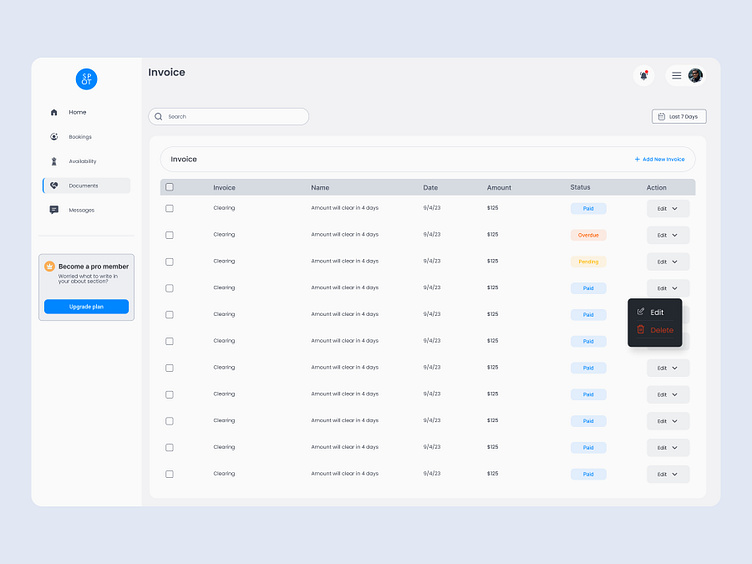Check the sixth invoice row checkbox
Image resolution: width=752 pixels, height=564 pixels.
click(169, 341)
